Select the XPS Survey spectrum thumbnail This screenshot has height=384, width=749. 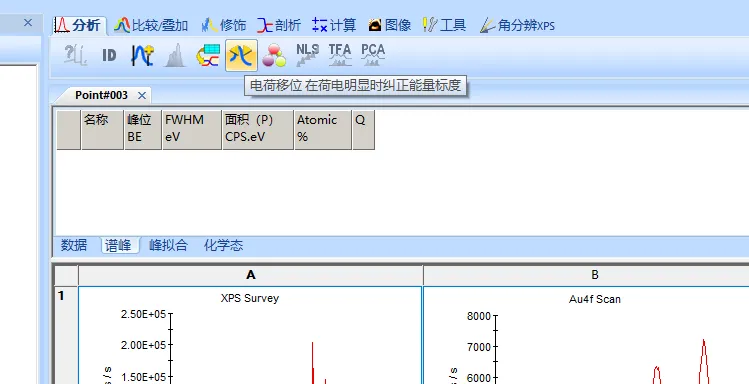250,335
